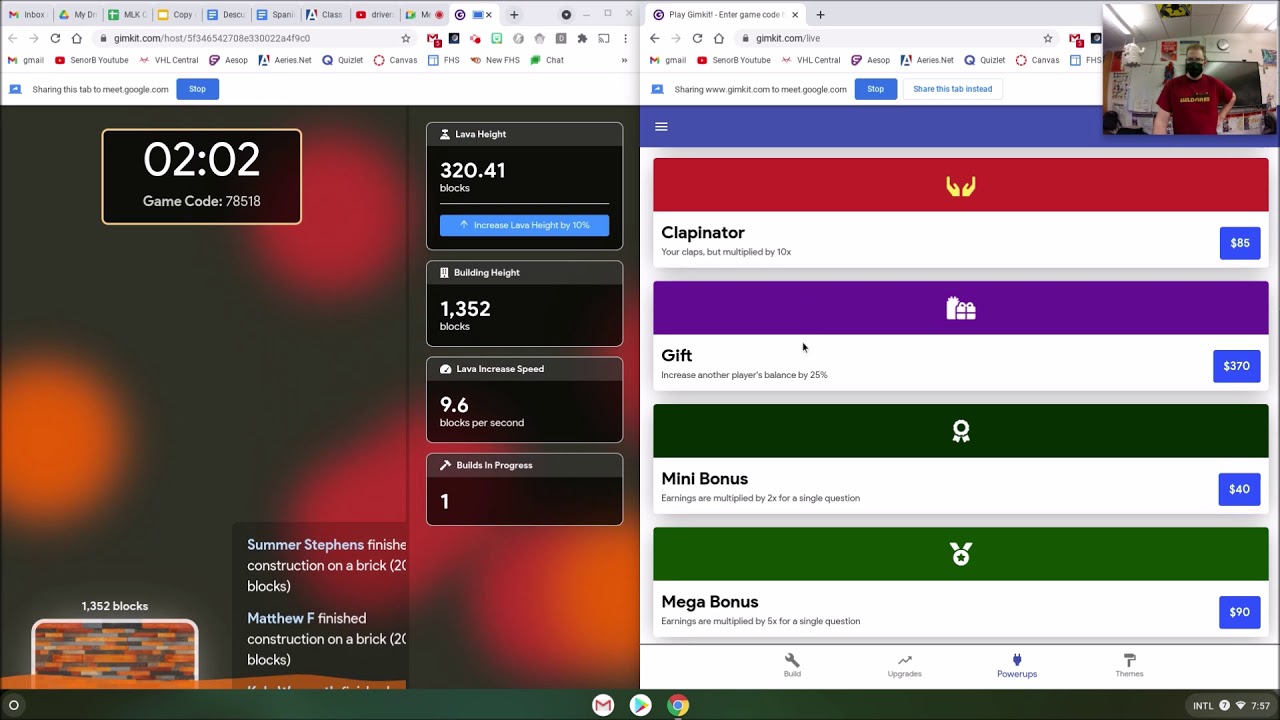The image size is (1280, 720).
Task: Open Quizlet bookmark in left window
Action: (x=342, y=60)
